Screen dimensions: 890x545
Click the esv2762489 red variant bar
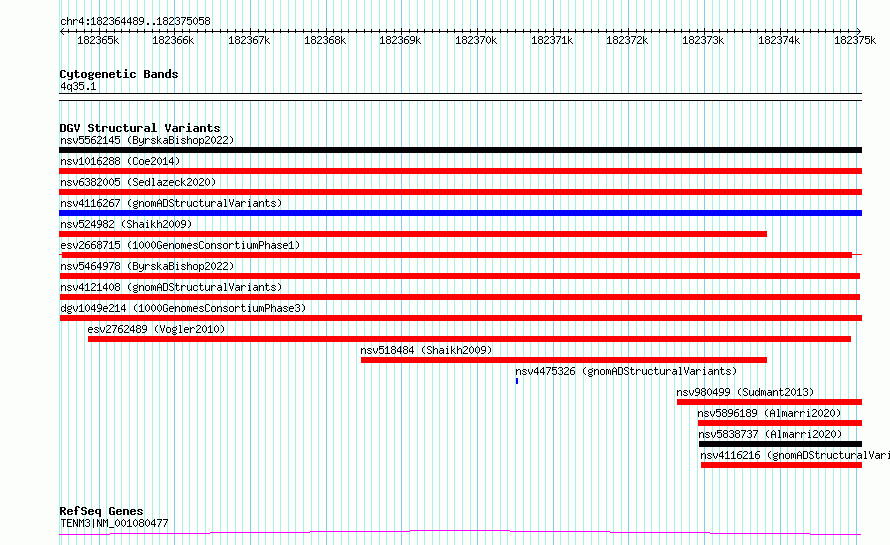469,339
